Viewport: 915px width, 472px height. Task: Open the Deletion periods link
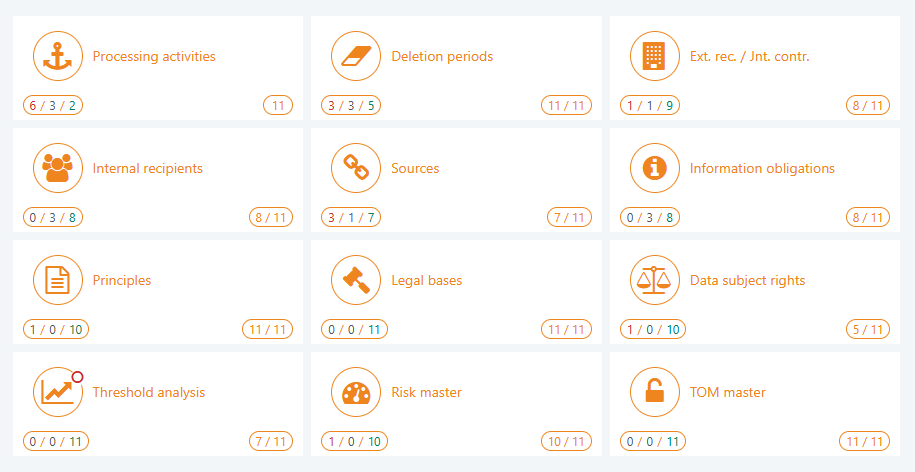442,57
